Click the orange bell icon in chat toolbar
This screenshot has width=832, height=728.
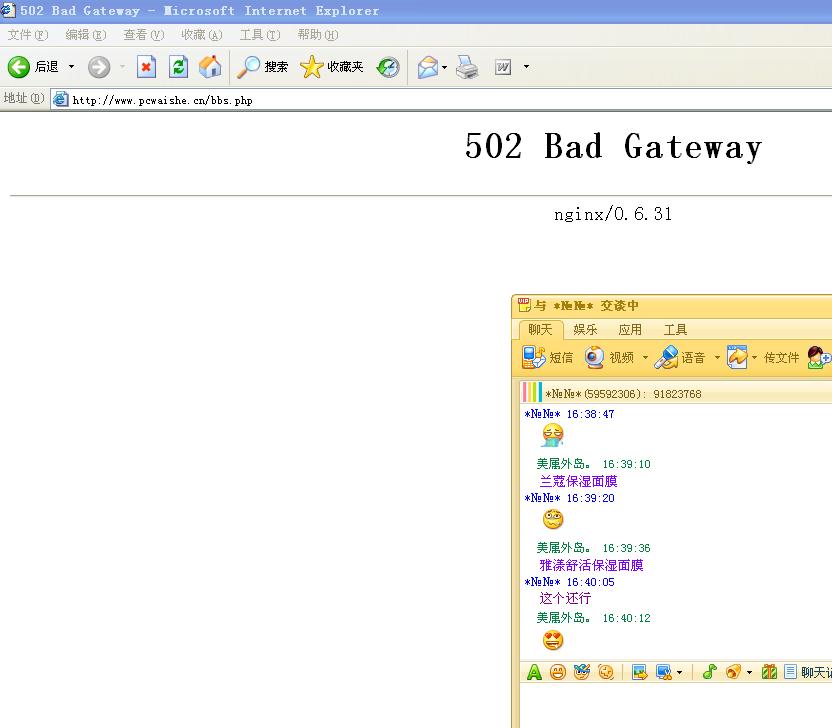click(x=733, y=672)
